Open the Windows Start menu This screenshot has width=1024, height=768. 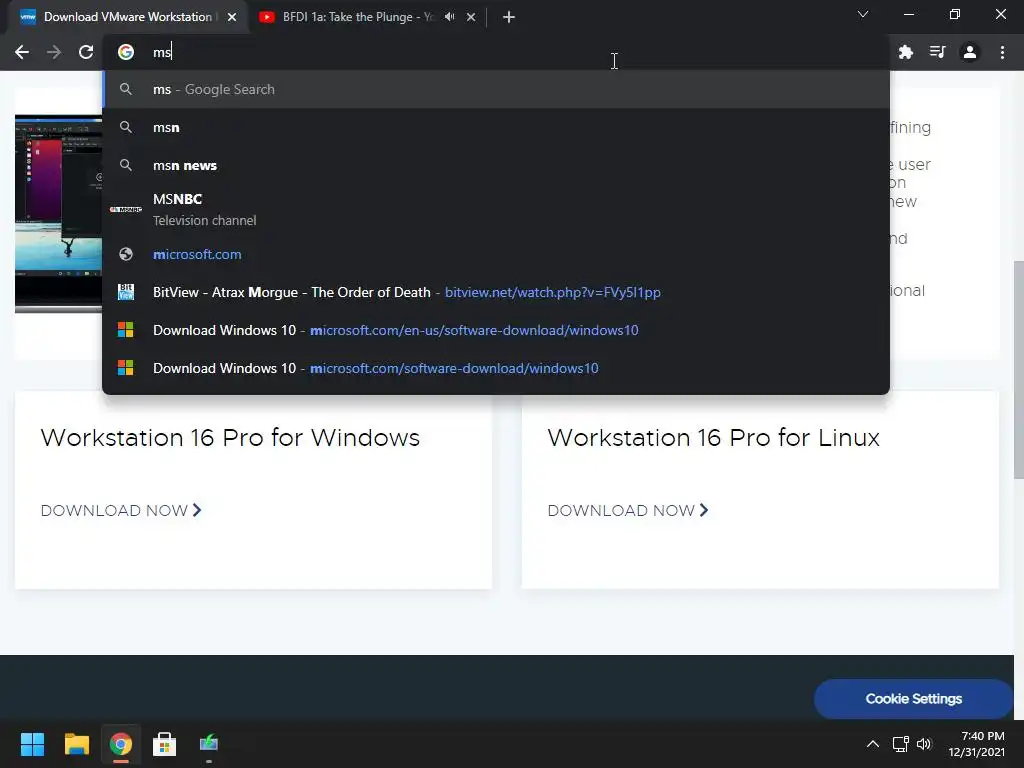click(x=32, y=744)
